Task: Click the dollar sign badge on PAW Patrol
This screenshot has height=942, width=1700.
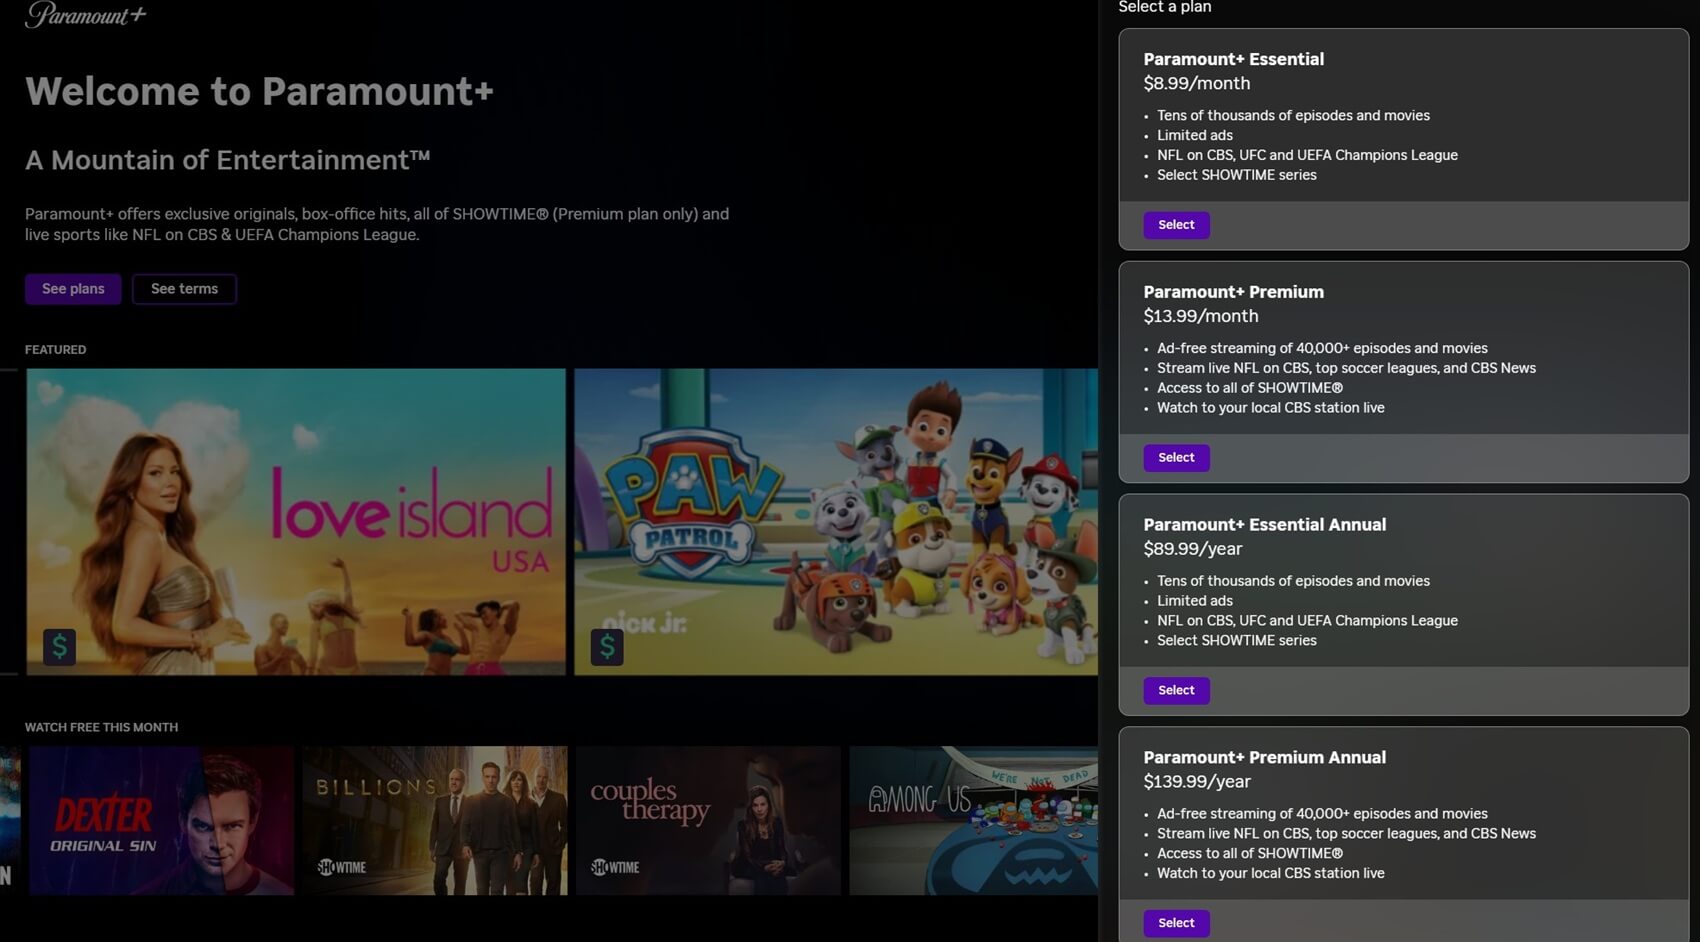Action: [x=607, y=647]
